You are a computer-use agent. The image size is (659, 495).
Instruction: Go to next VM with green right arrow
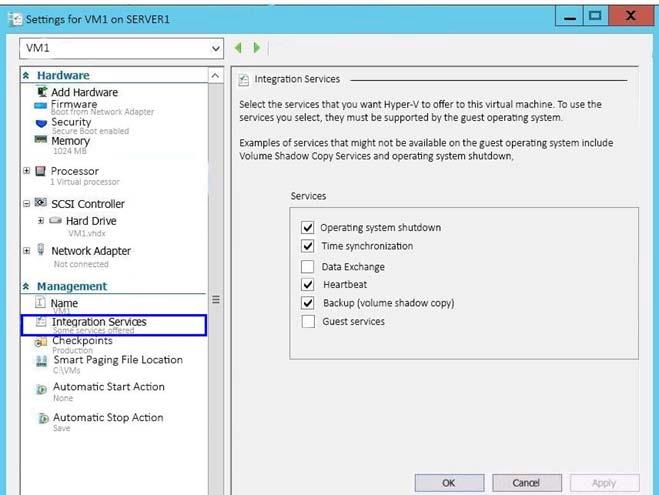click(256, 48)
